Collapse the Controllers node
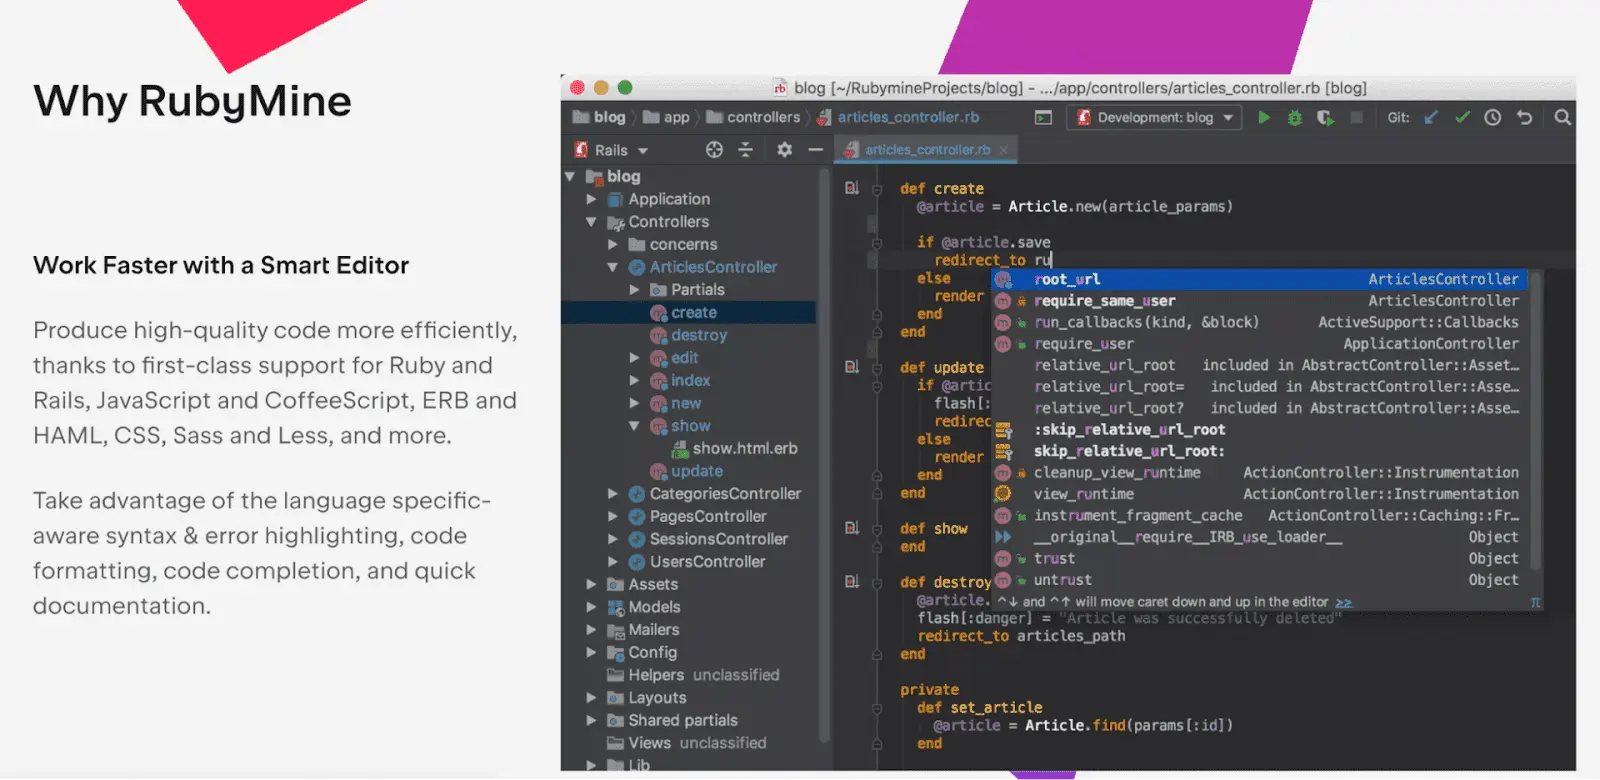1600x780 pixels. [591, 222]
